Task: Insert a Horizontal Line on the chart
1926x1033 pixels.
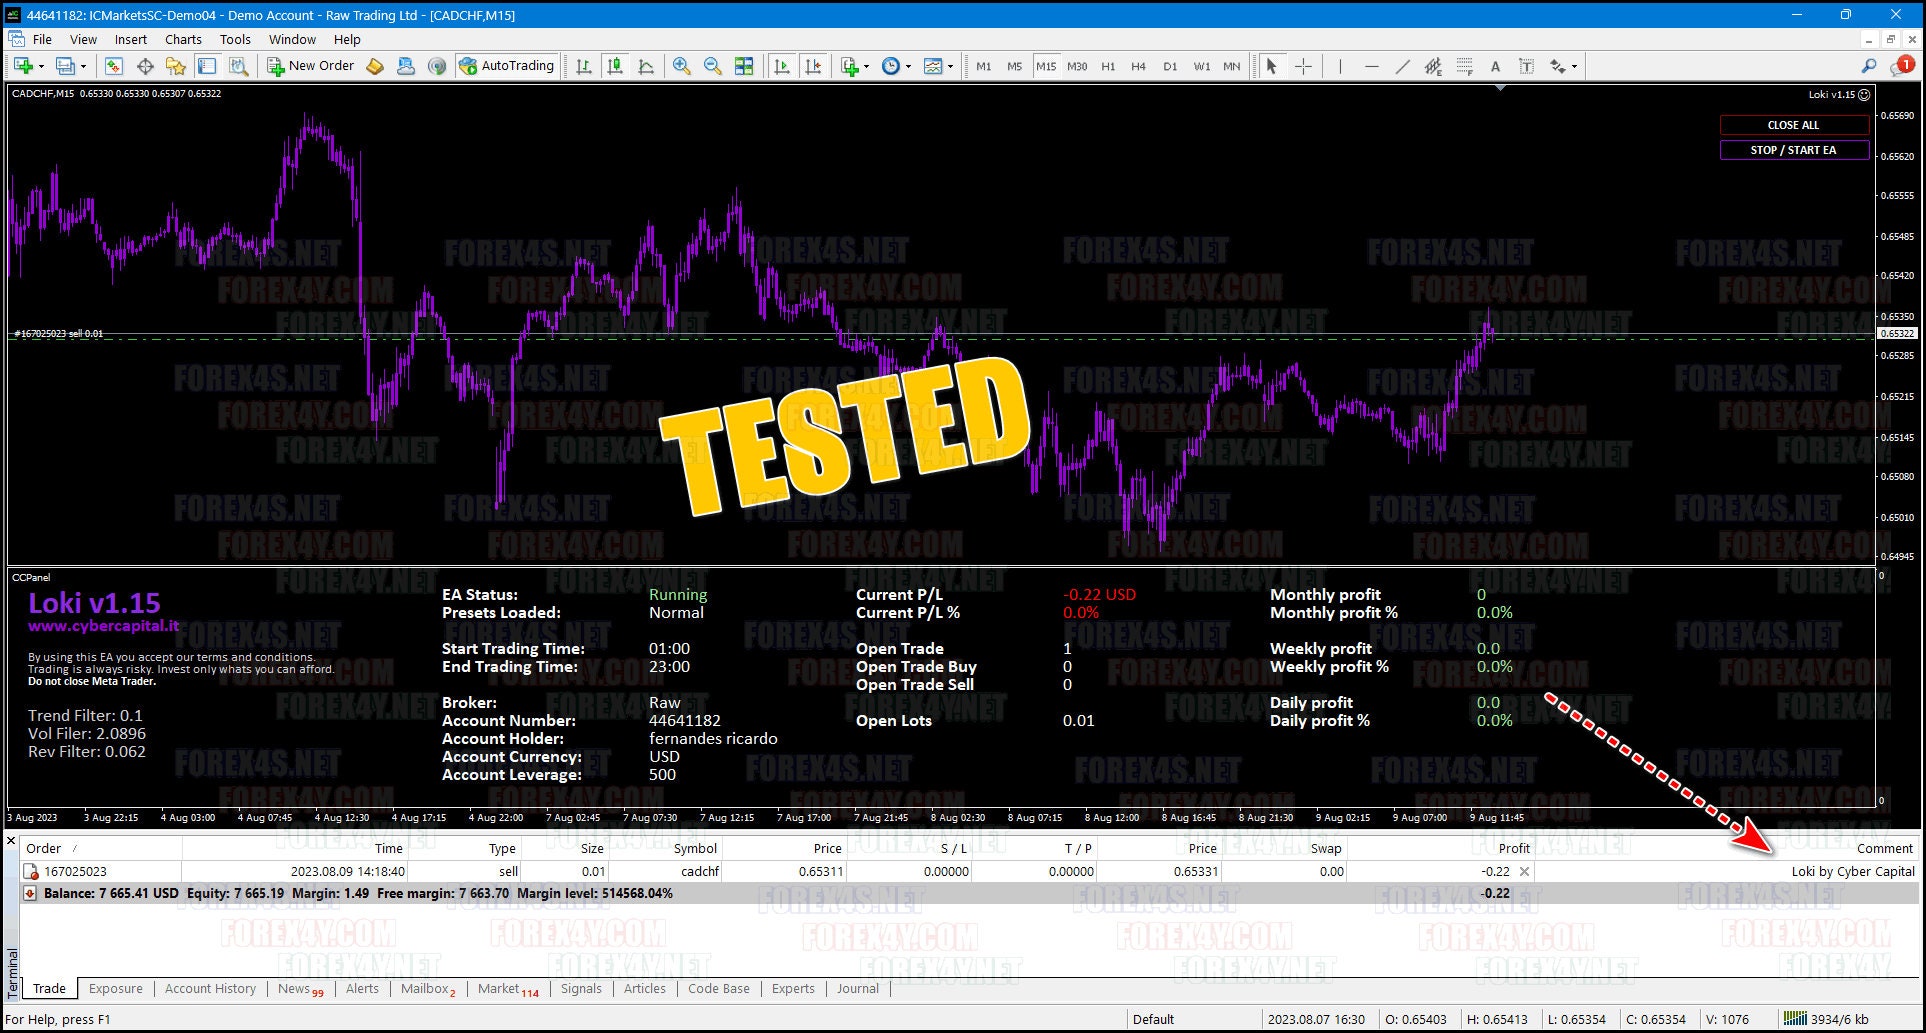Action: (1371, 66)
